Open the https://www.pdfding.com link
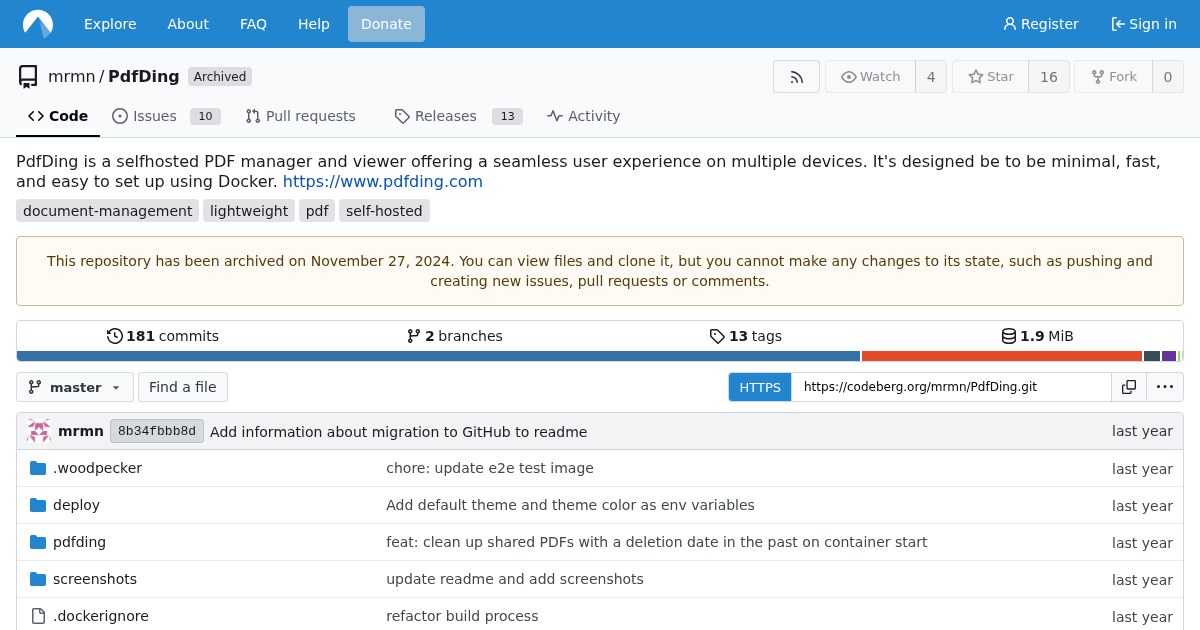The height and width of the screenshot is (630, 1200). [x=383, y=181]
